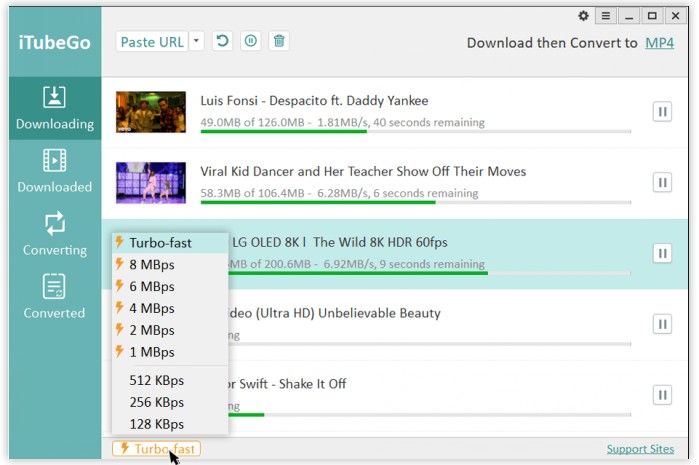Click the iTubeGo logo

point(55,43)
